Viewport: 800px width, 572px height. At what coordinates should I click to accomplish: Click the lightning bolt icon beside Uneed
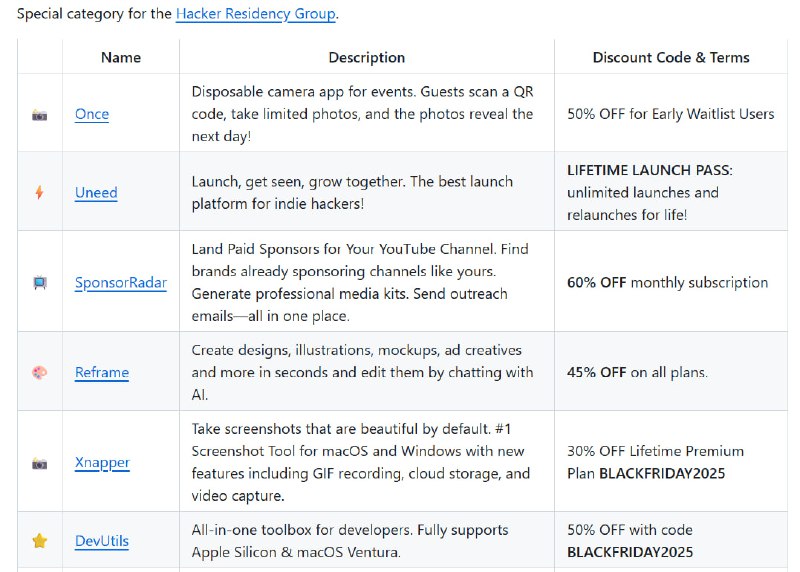[40, 193]
